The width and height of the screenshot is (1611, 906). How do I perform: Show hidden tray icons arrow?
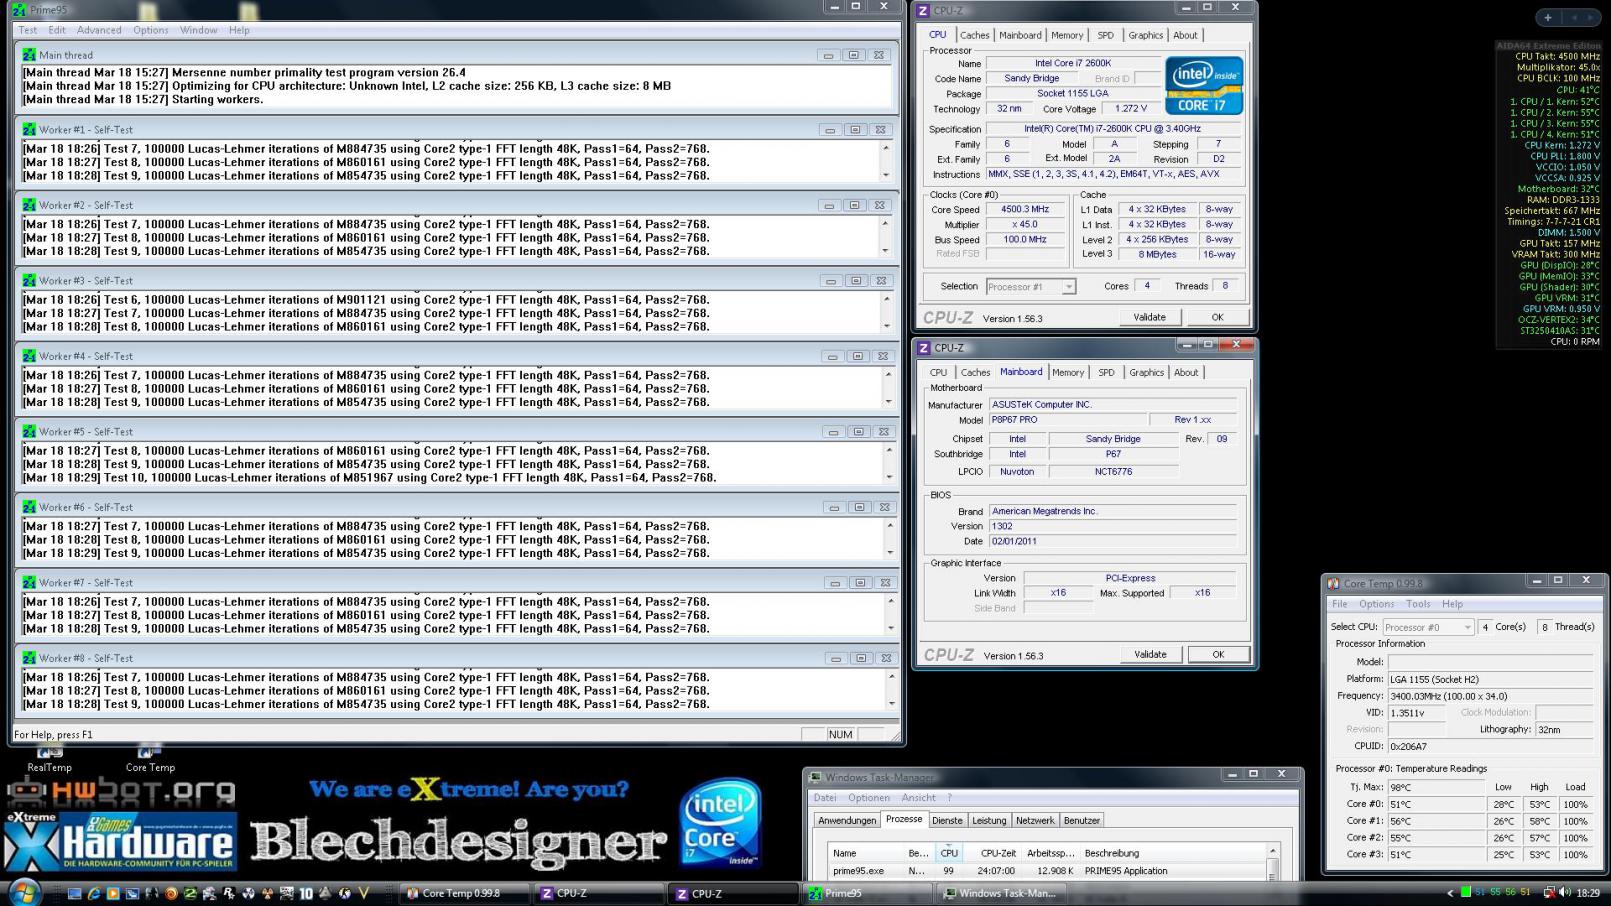1450,893
